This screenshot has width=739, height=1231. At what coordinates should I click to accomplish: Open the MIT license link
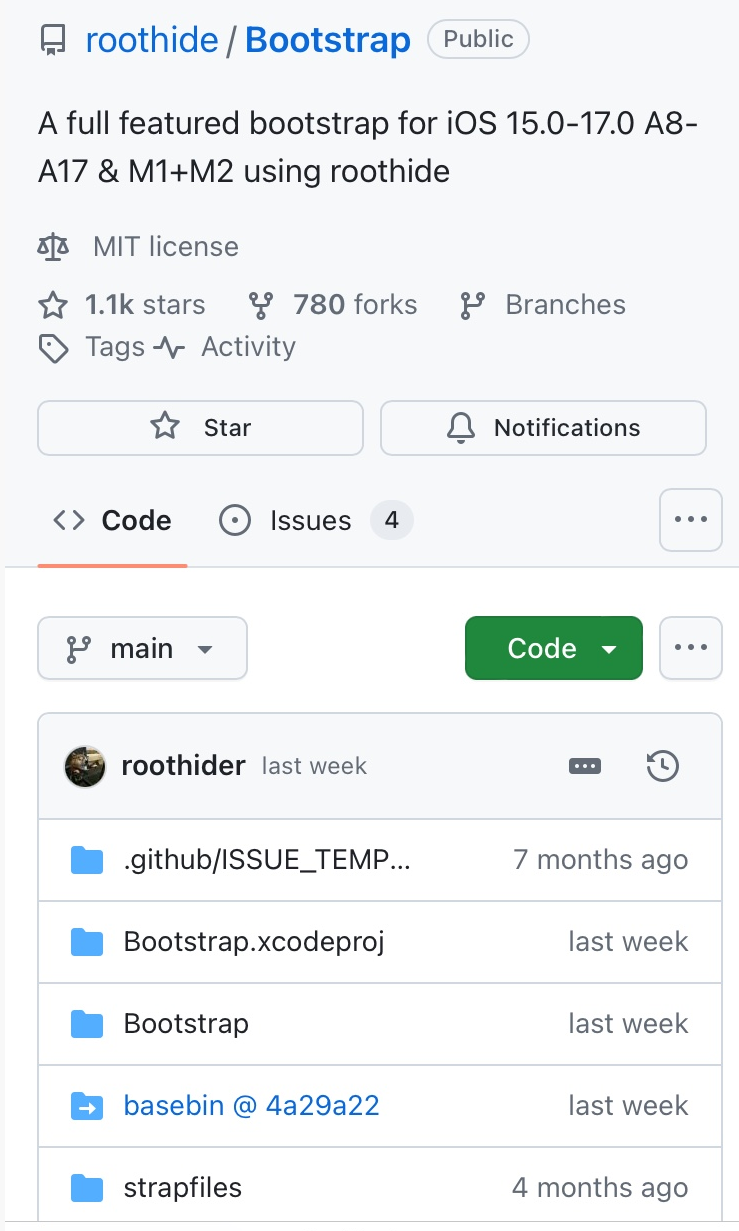[166, 247]
